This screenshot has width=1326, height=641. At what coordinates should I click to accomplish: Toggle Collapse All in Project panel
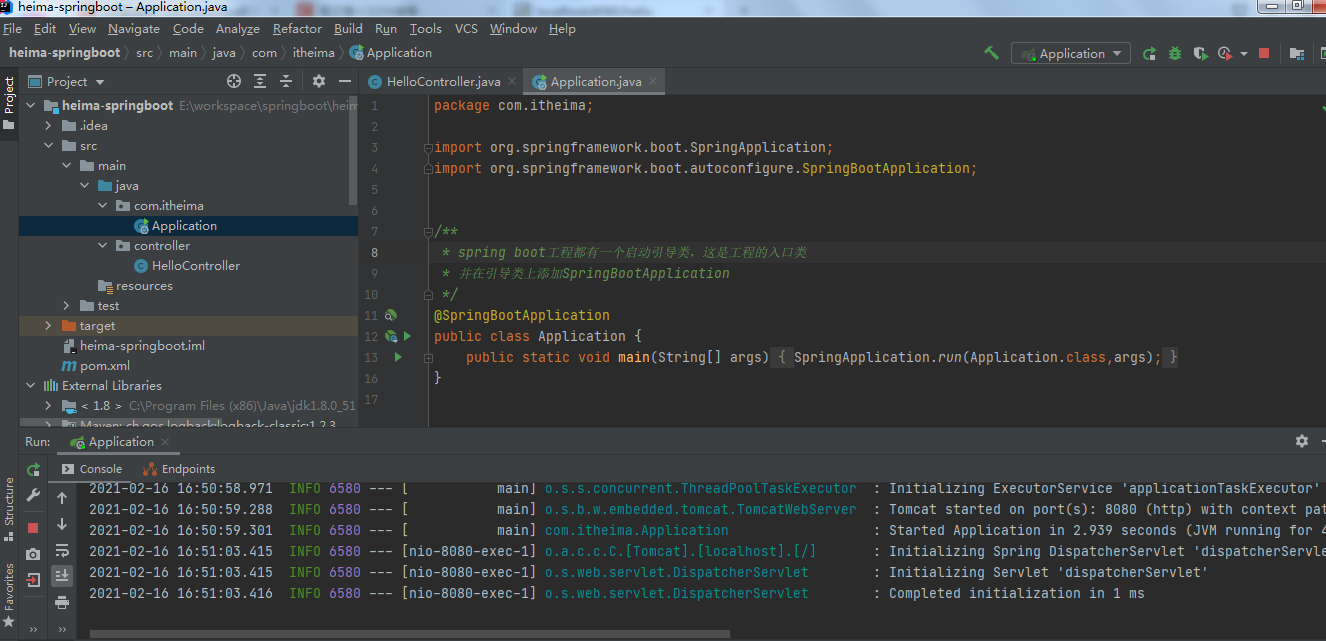[x=286, y=80]
